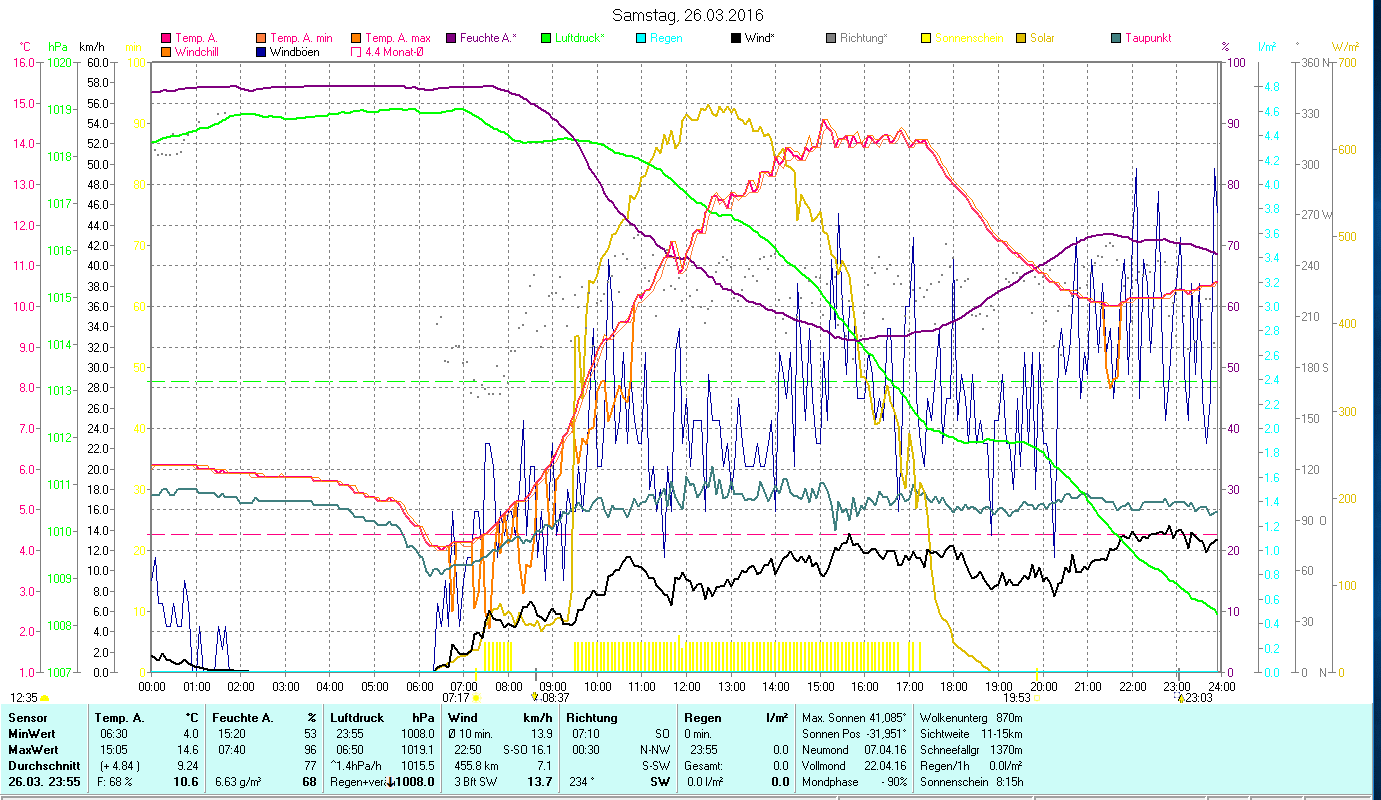Toggle the cyan Regen legend square

point(640,39)
